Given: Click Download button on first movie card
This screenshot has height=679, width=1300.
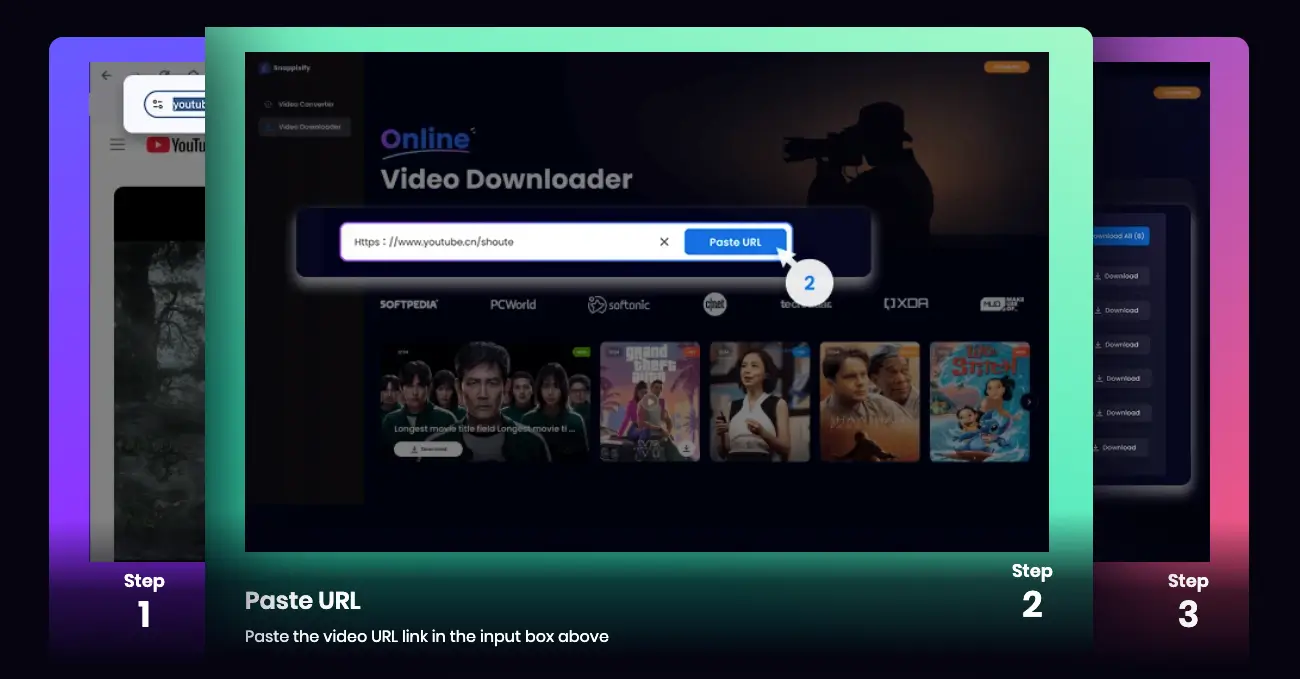Looking at the screenshot, I should click(x=428, y=449).
